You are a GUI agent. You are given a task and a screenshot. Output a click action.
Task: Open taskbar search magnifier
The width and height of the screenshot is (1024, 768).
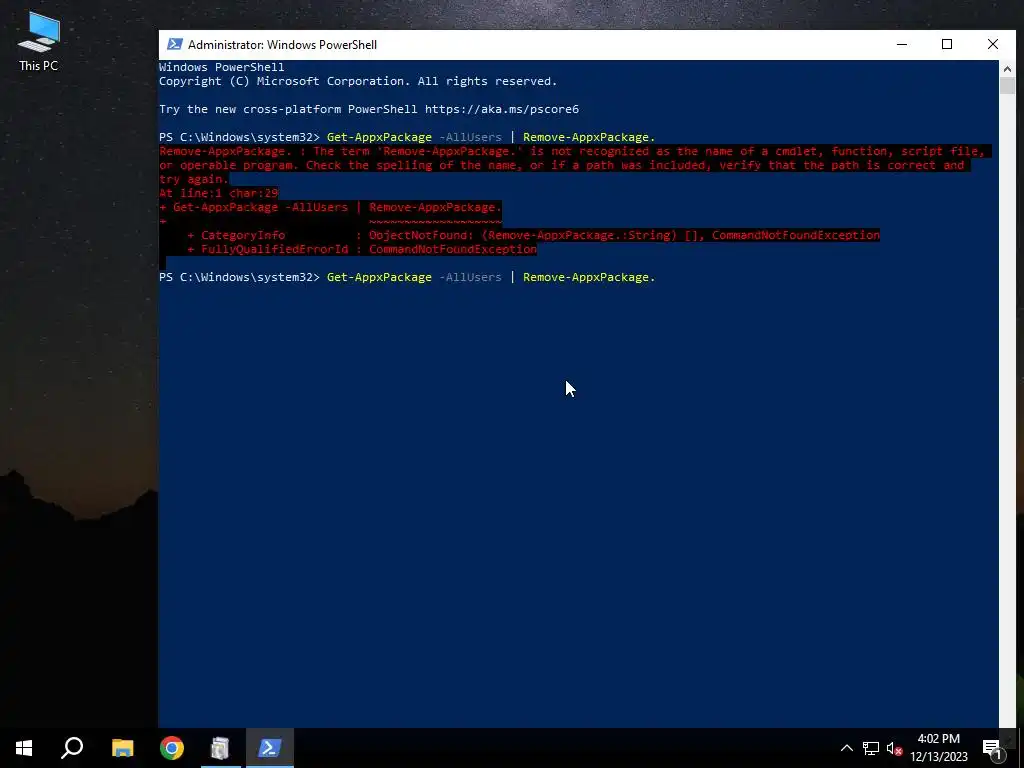[72, 748]
